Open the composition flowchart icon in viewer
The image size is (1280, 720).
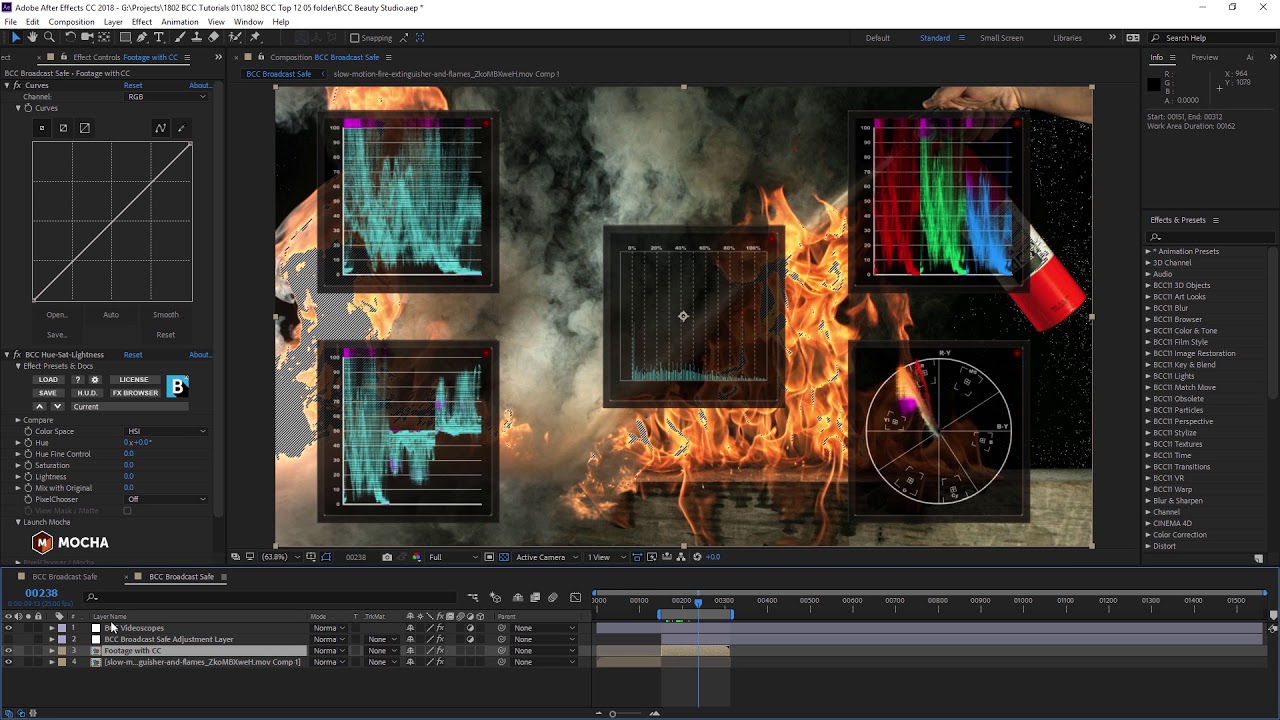[681, 557]
